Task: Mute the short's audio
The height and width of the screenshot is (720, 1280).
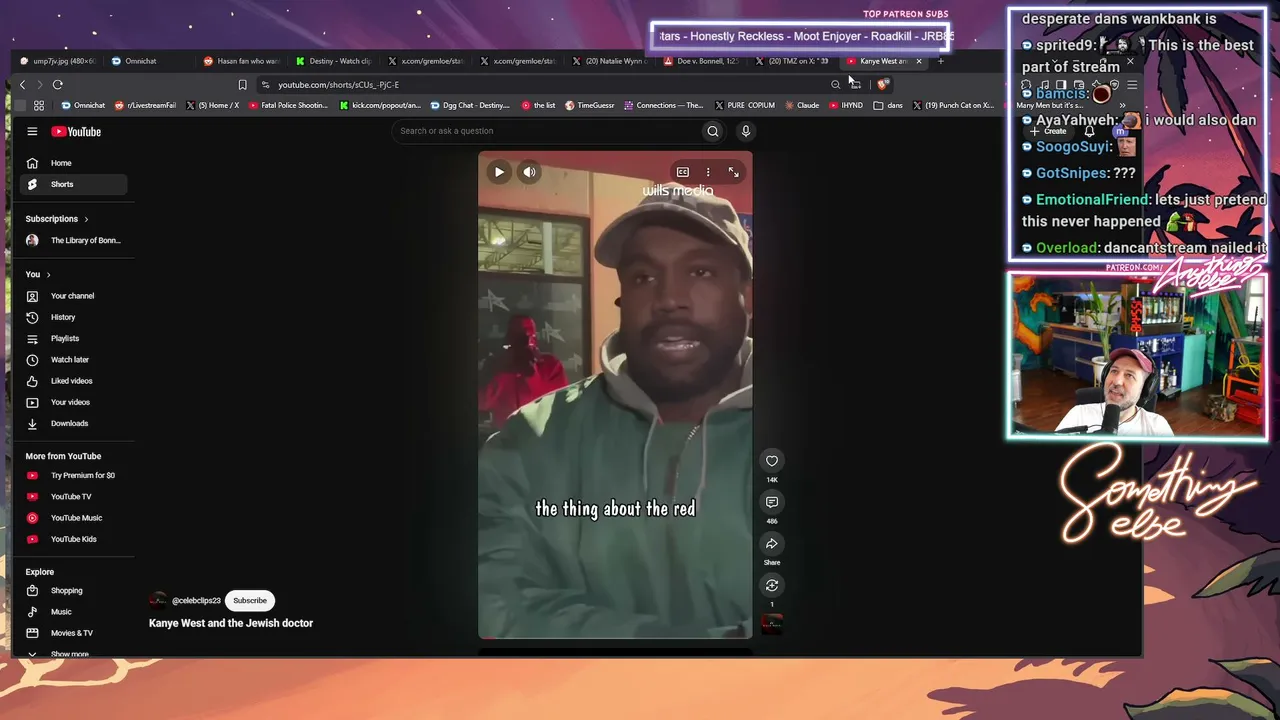Action: tap(529, 172)
